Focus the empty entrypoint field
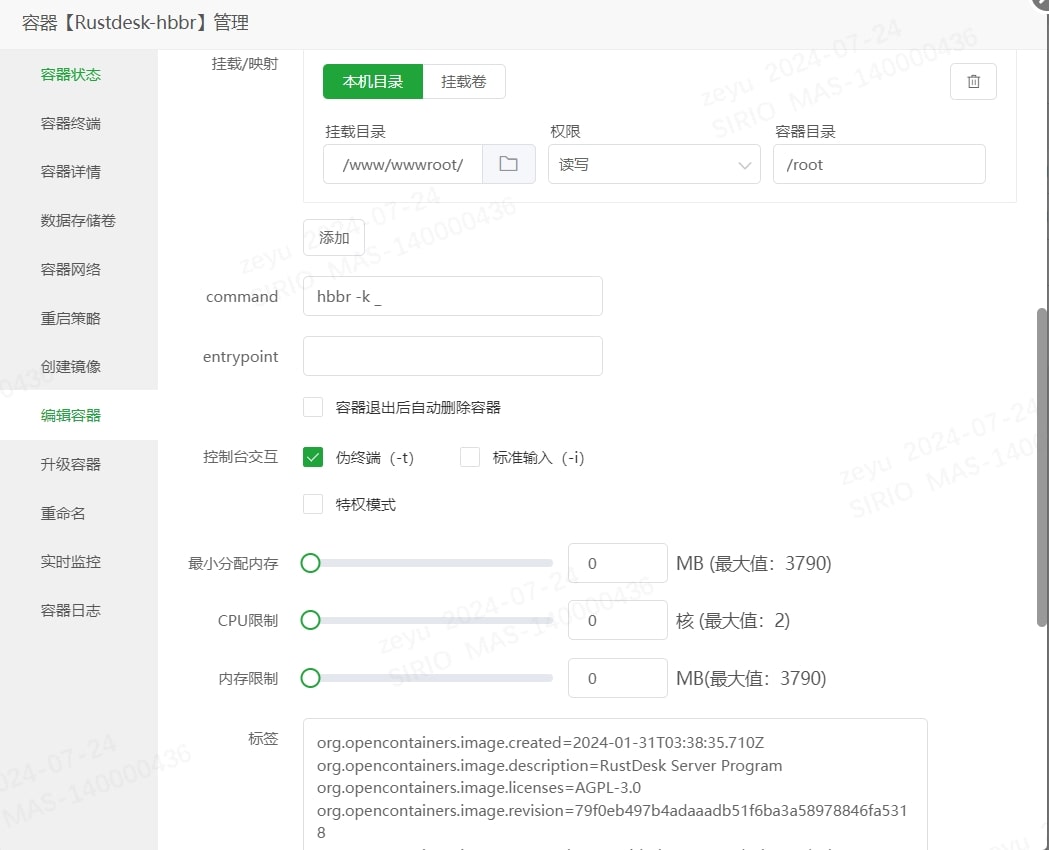Screen dimensions: 1049x850 [453, 356]
